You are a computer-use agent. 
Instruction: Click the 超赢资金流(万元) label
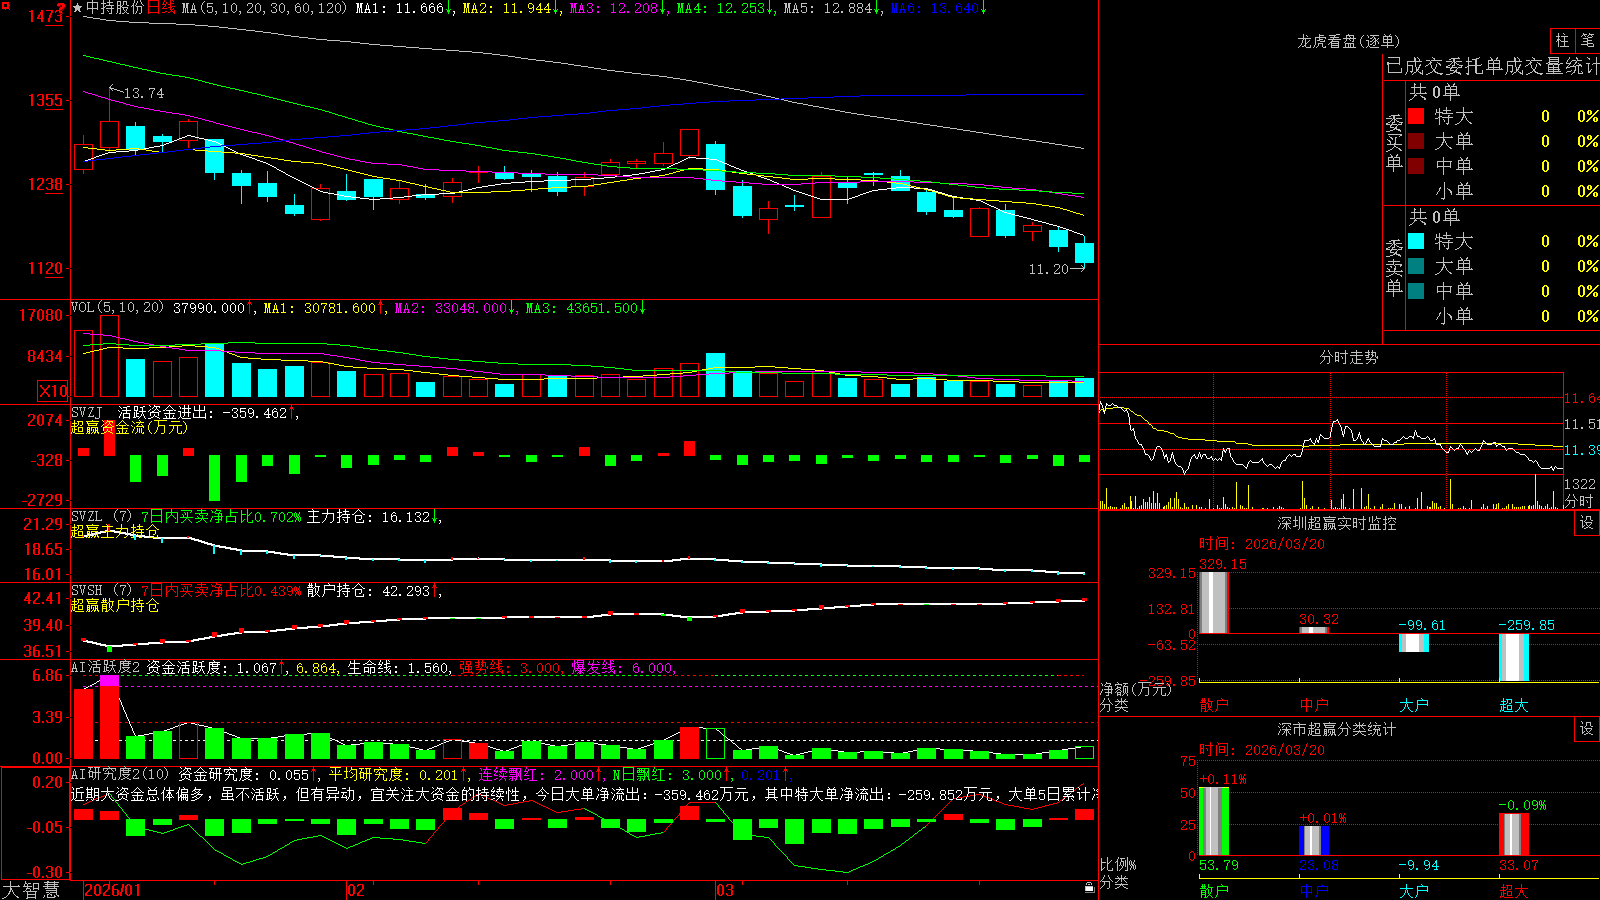[x=129, y=427]
